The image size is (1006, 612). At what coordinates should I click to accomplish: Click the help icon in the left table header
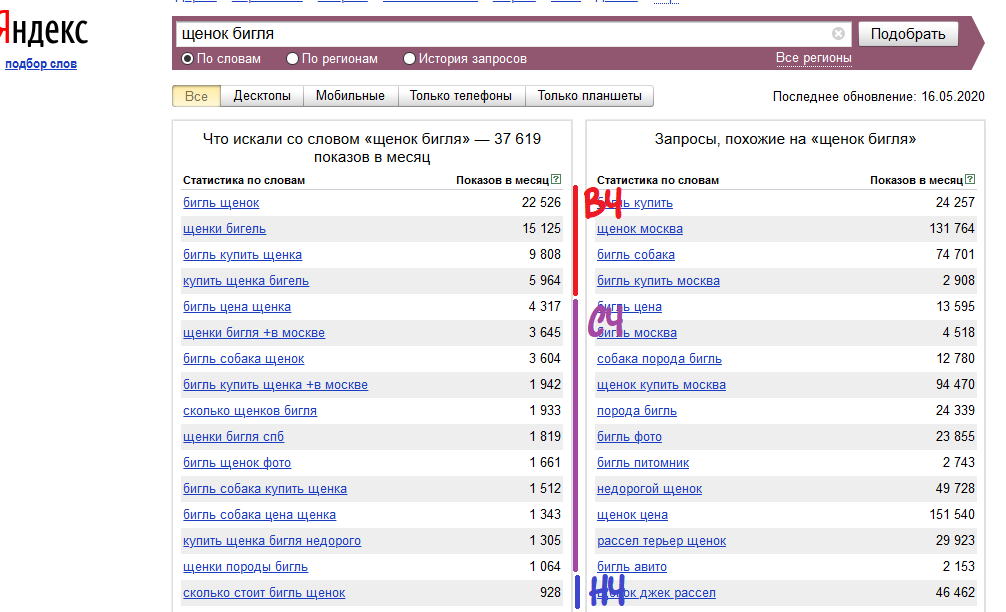pos(556,180)
